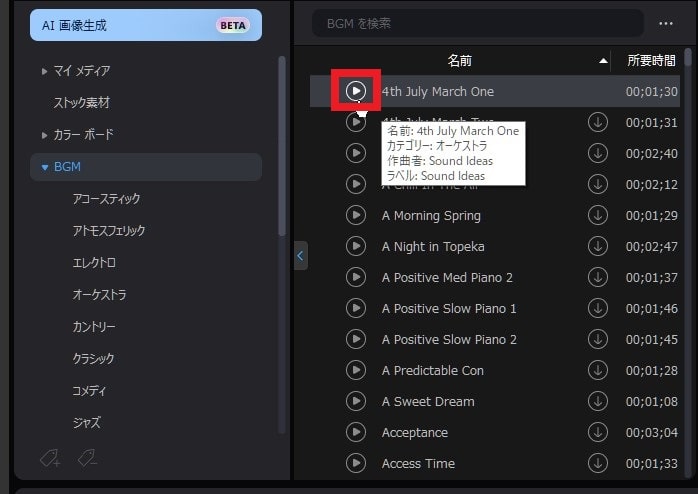Sort by the 名前 column header
Viewport: 698px width, 494px height.
(460, 61)
